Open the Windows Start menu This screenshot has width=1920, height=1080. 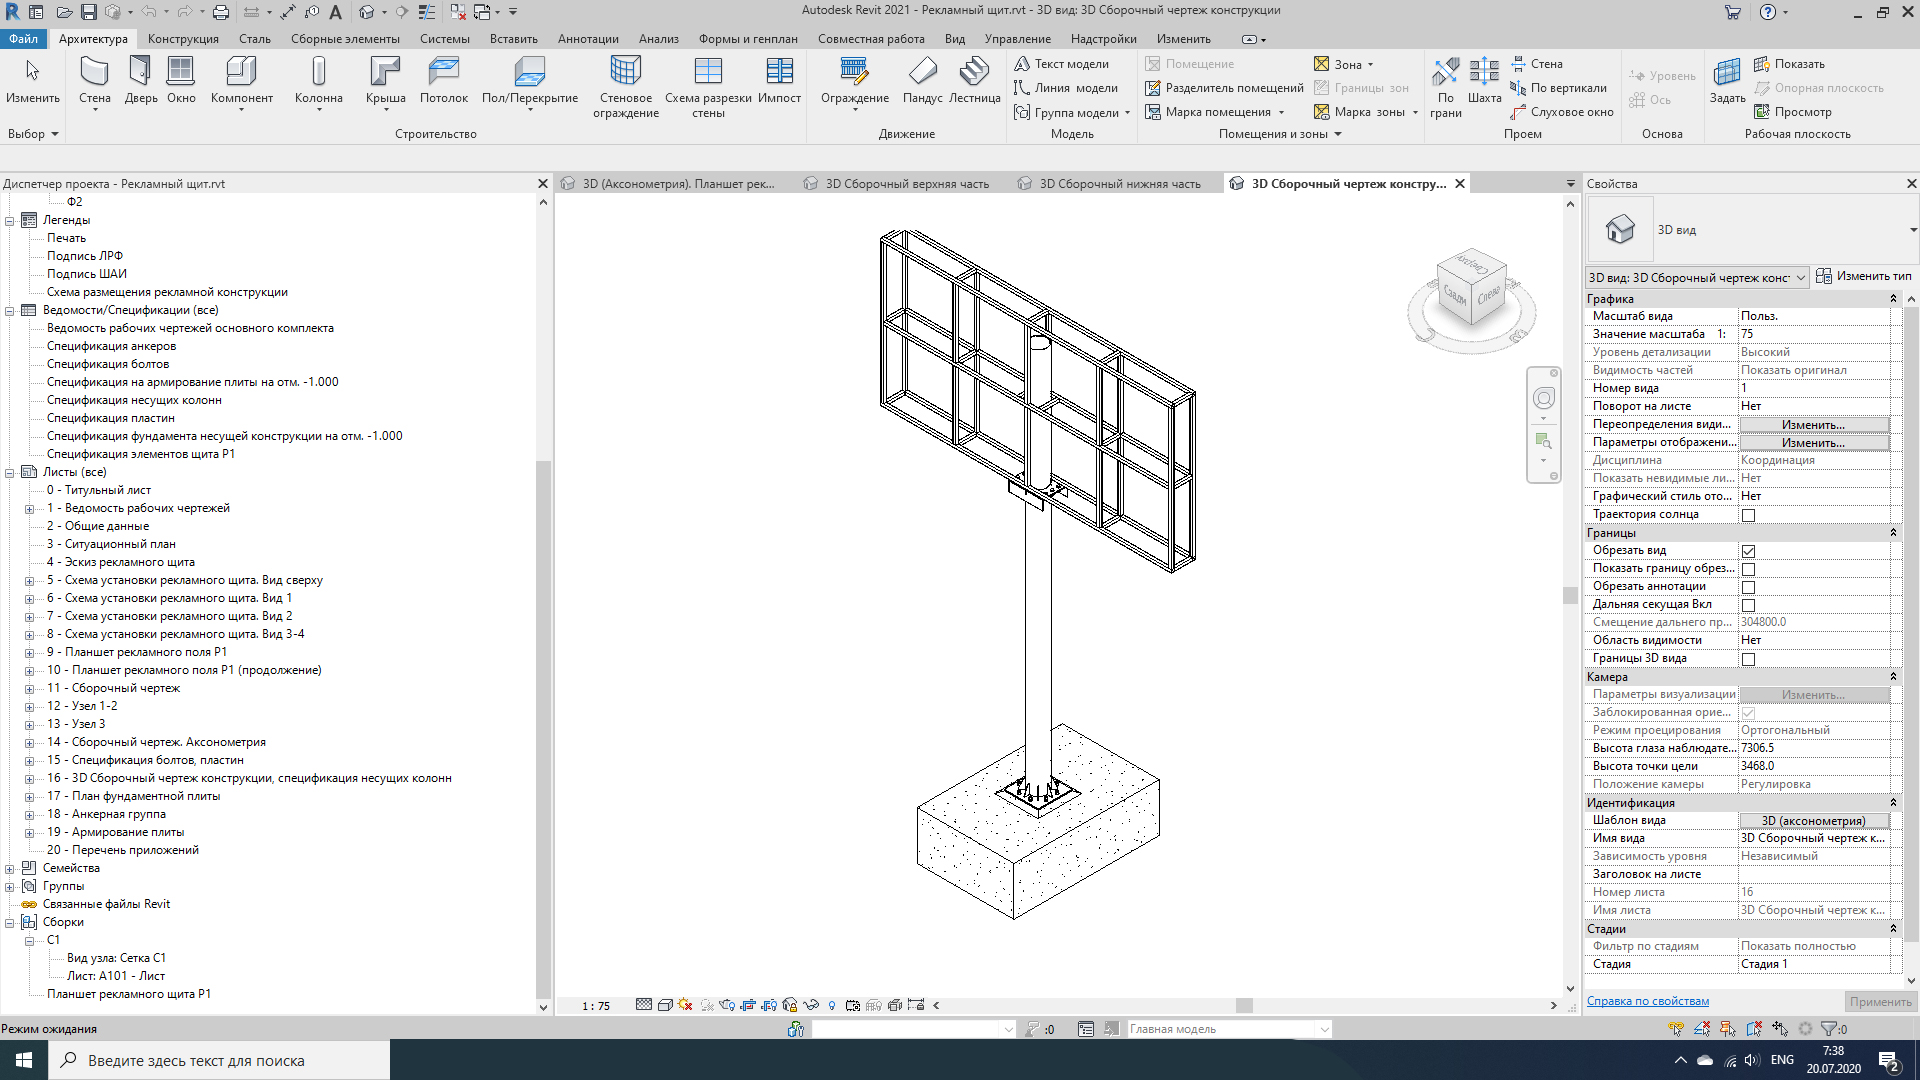(24, 1060)
